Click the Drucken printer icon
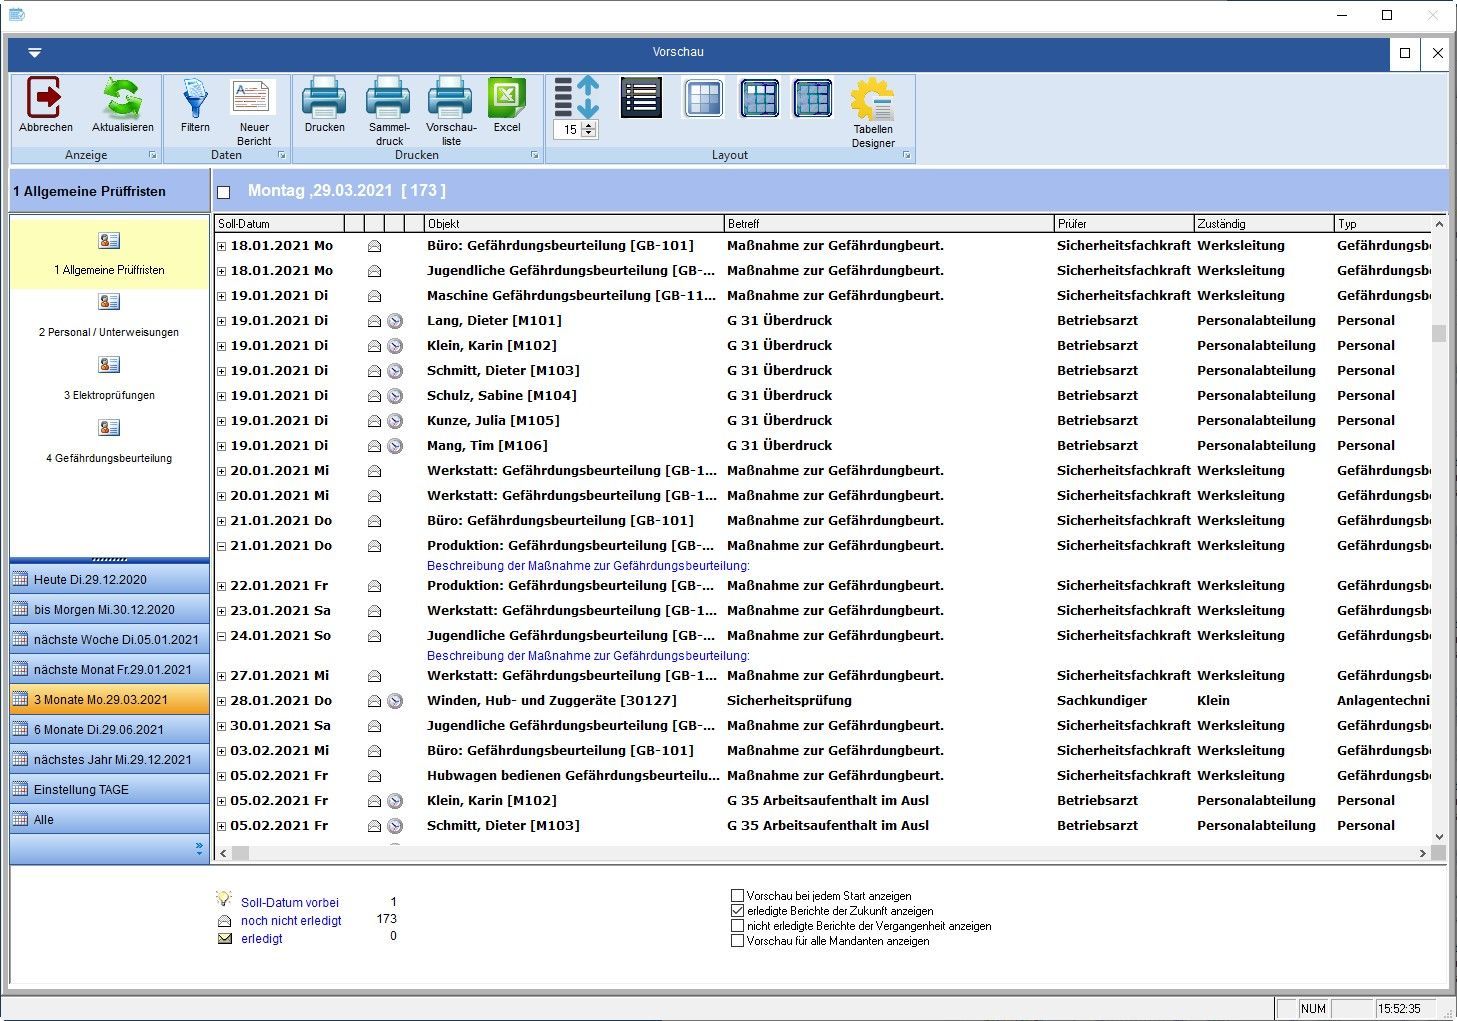The image size is (1457, 1021). click(x=324, y=100)
